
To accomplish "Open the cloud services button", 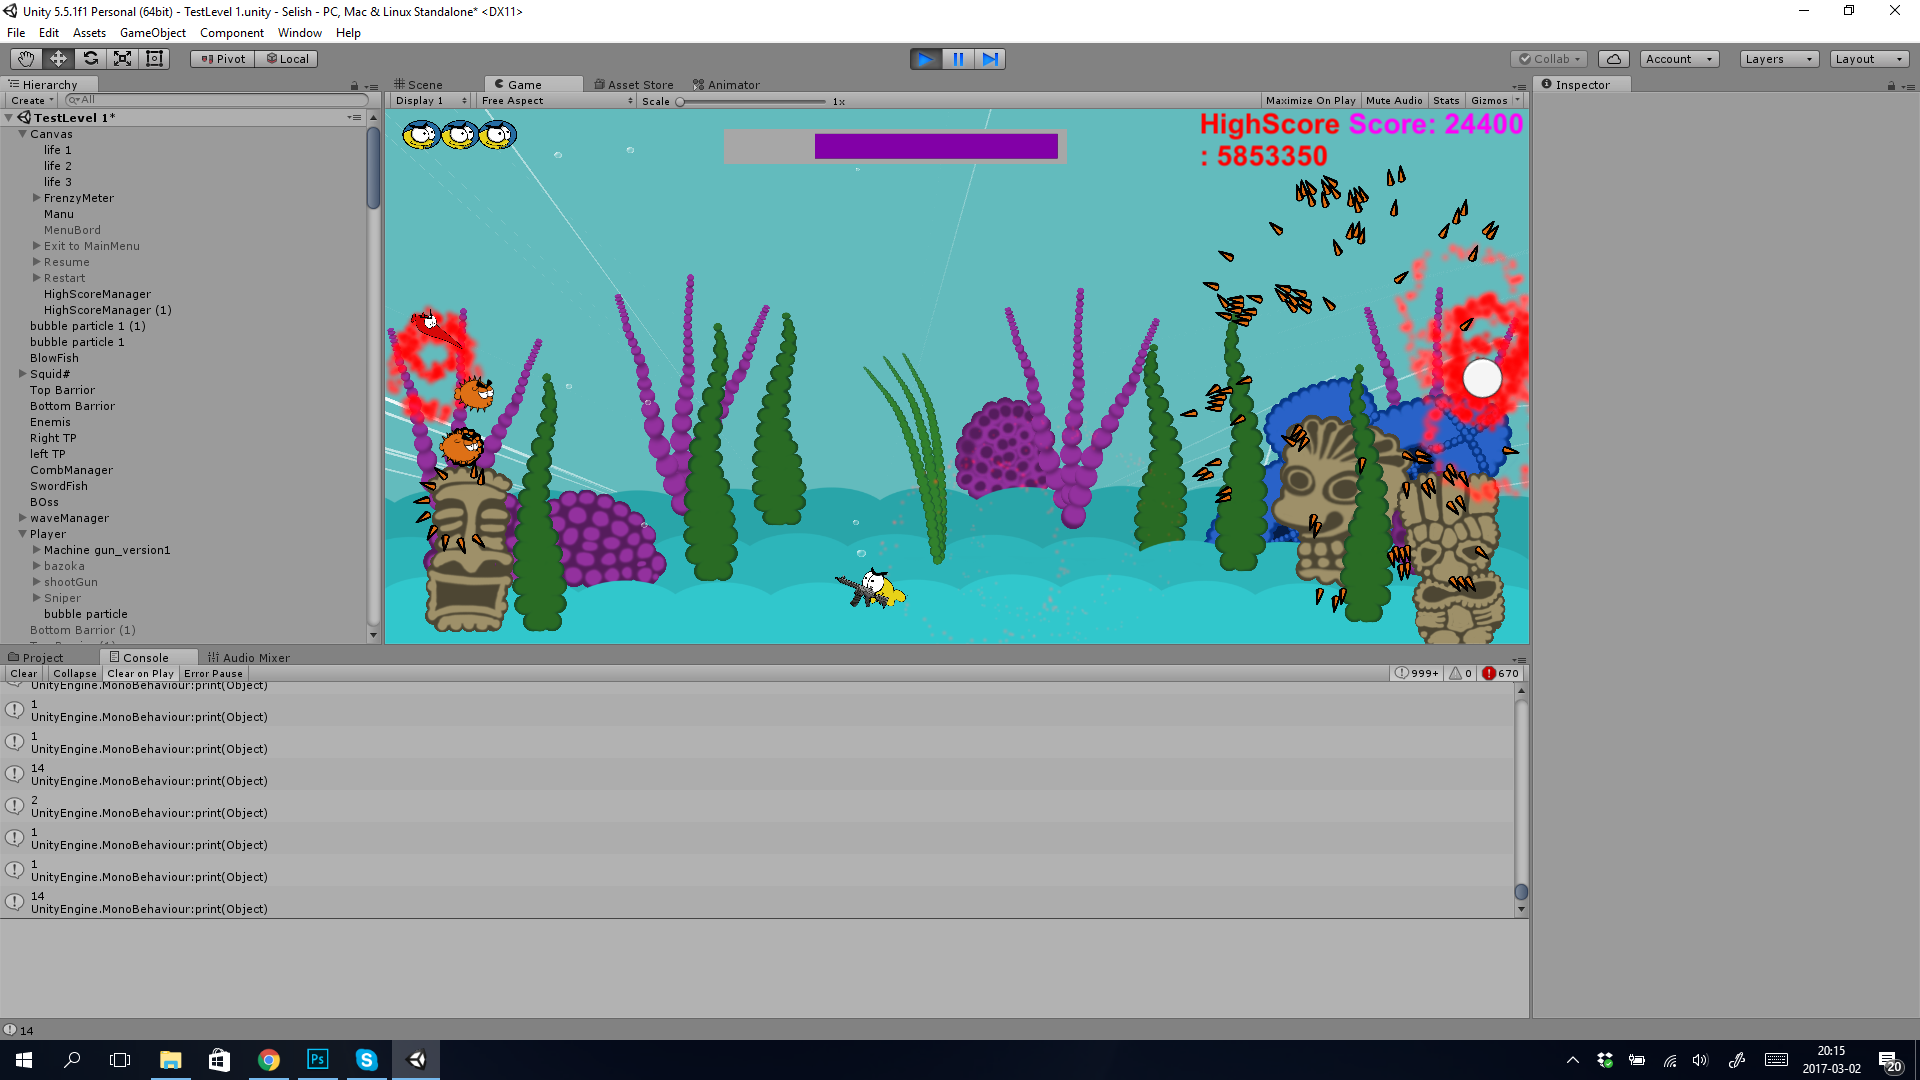I will point(1613,59).
